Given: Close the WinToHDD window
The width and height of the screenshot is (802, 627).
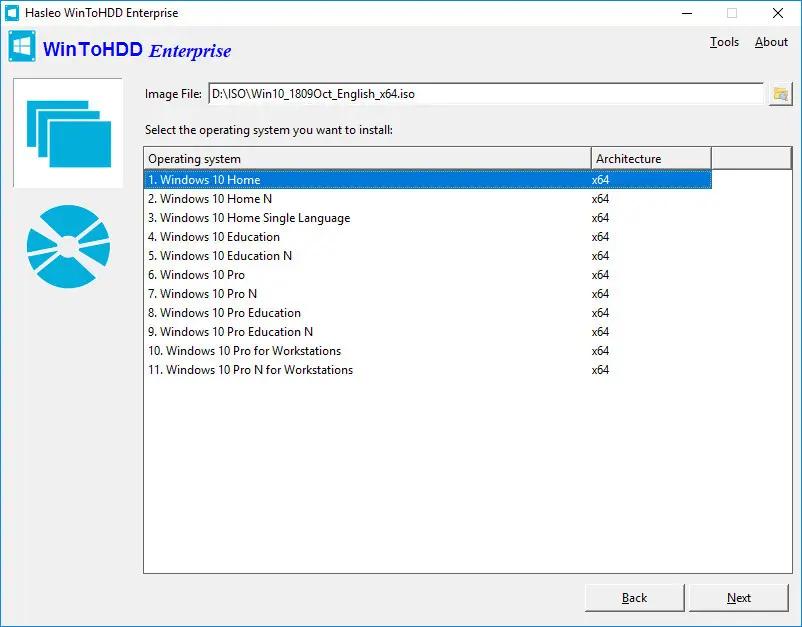Looking at the screenshot, I should pos(777,13).
